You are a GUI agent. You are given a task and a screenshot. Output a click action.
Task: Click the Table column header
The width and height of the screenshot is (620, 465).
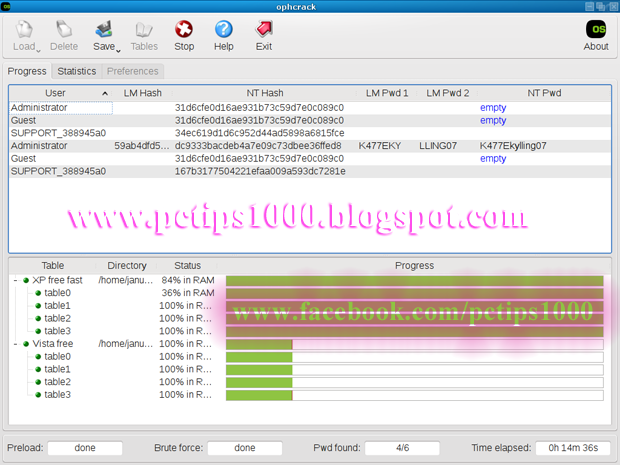click(x=53, y=265)
